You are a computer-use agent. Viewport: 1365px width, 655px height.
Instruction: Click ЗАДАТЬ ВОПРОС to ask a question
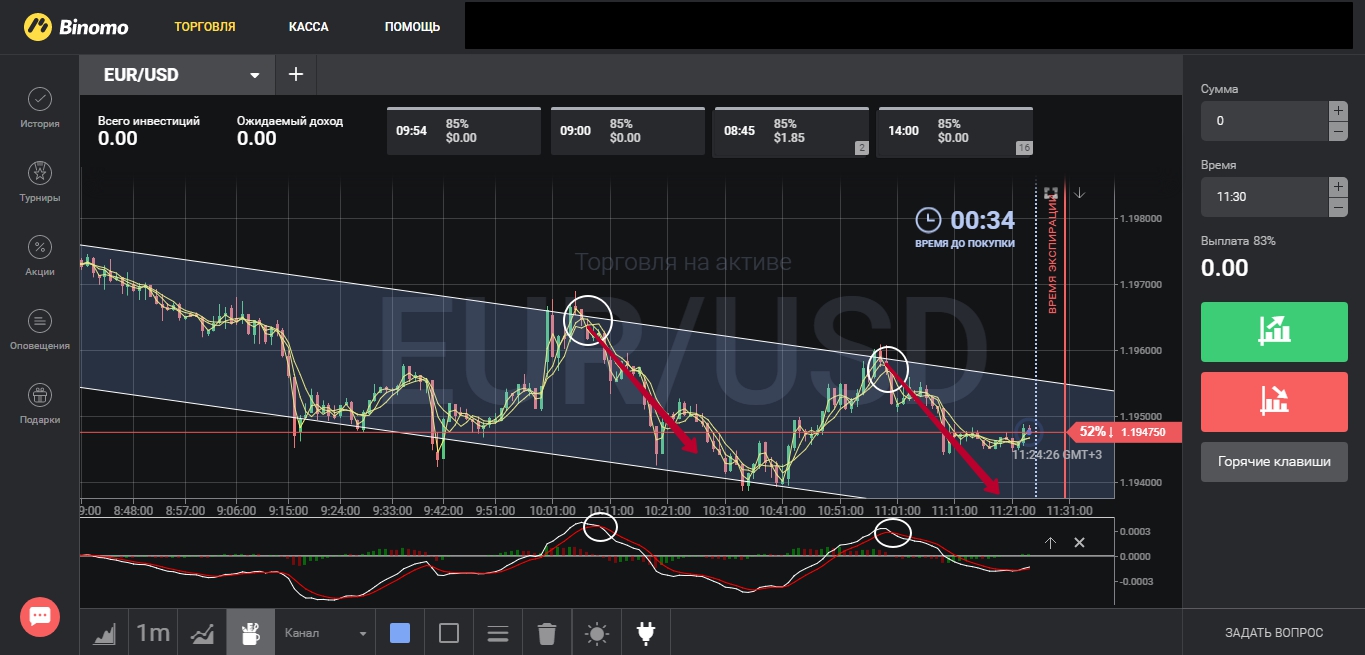(x=1274, y=633)
